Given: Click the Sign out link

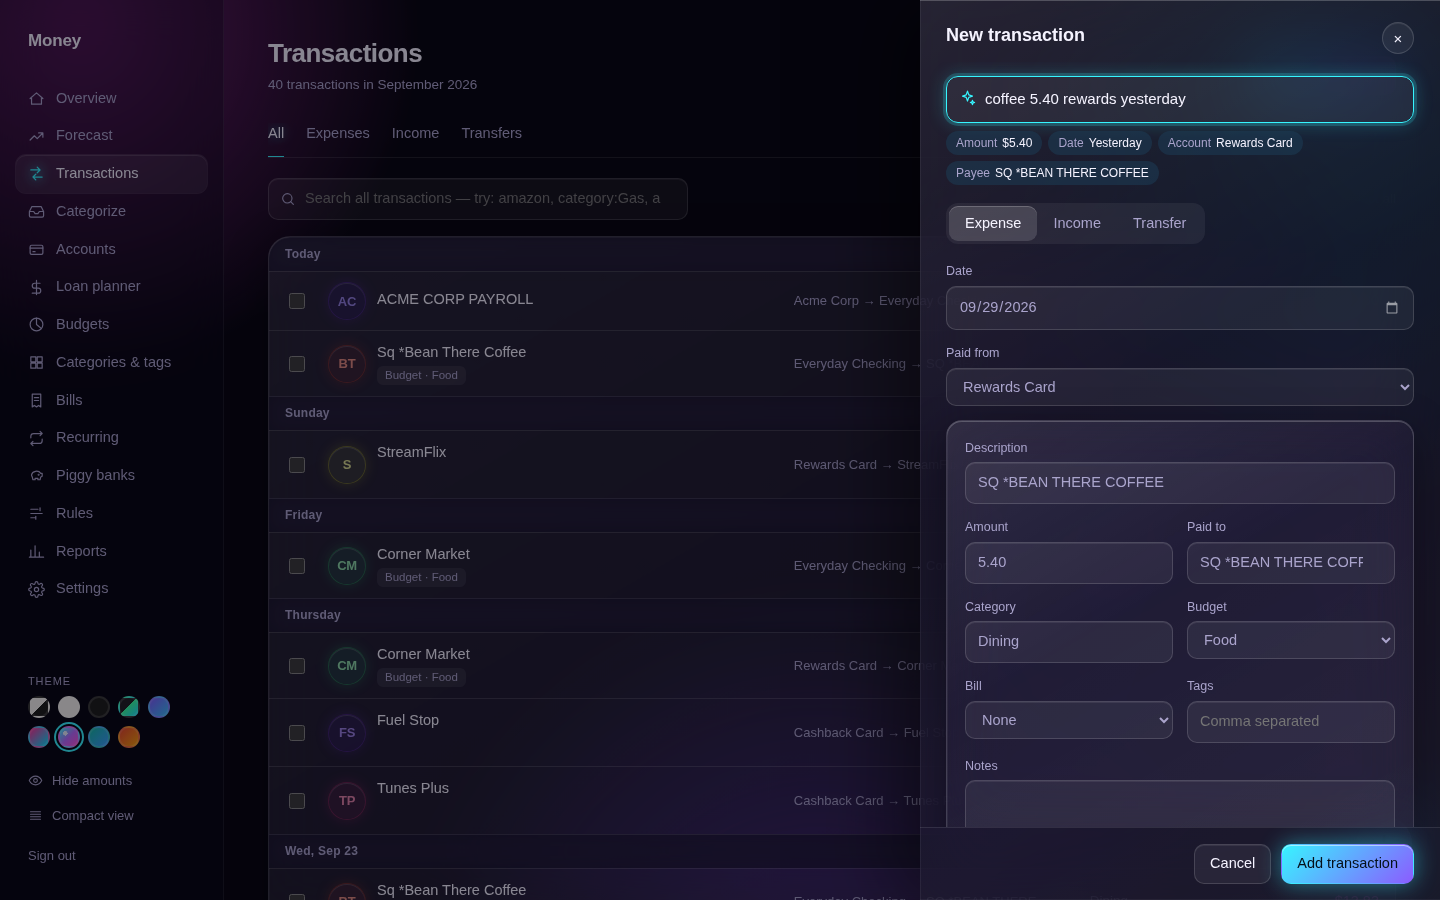Looking at the screenshot, I should pos(52,856).
